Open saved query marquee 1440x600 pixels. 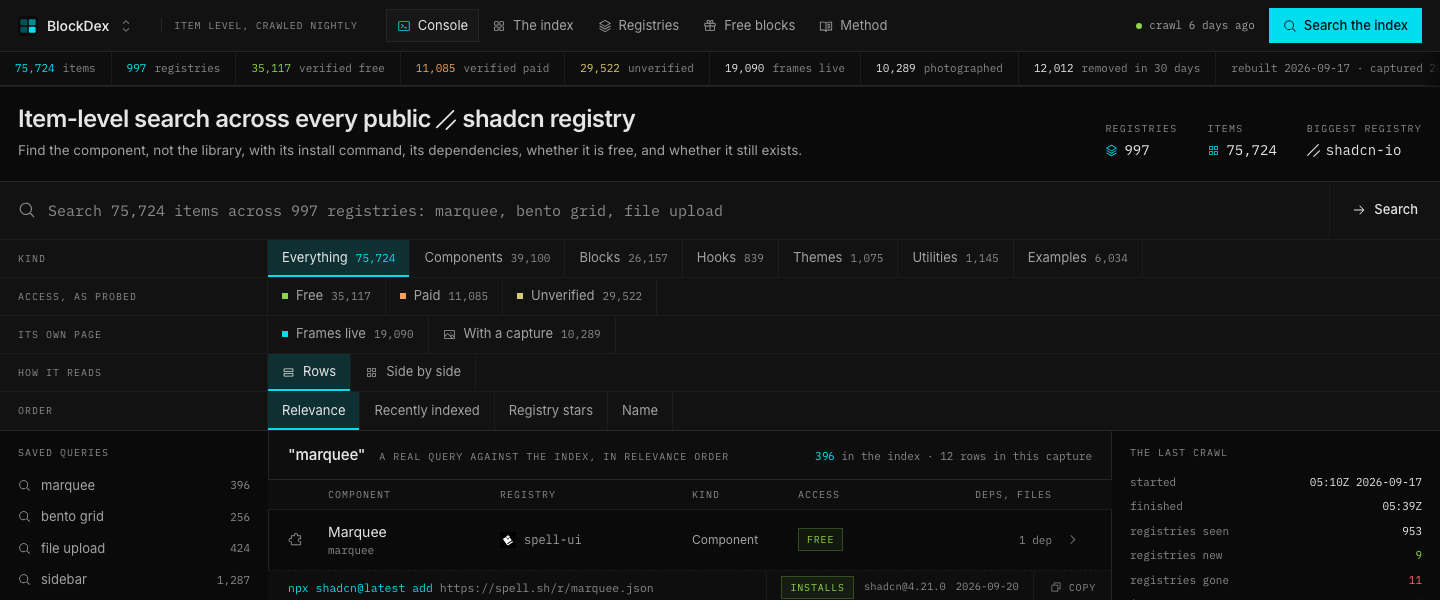point(134,485)
